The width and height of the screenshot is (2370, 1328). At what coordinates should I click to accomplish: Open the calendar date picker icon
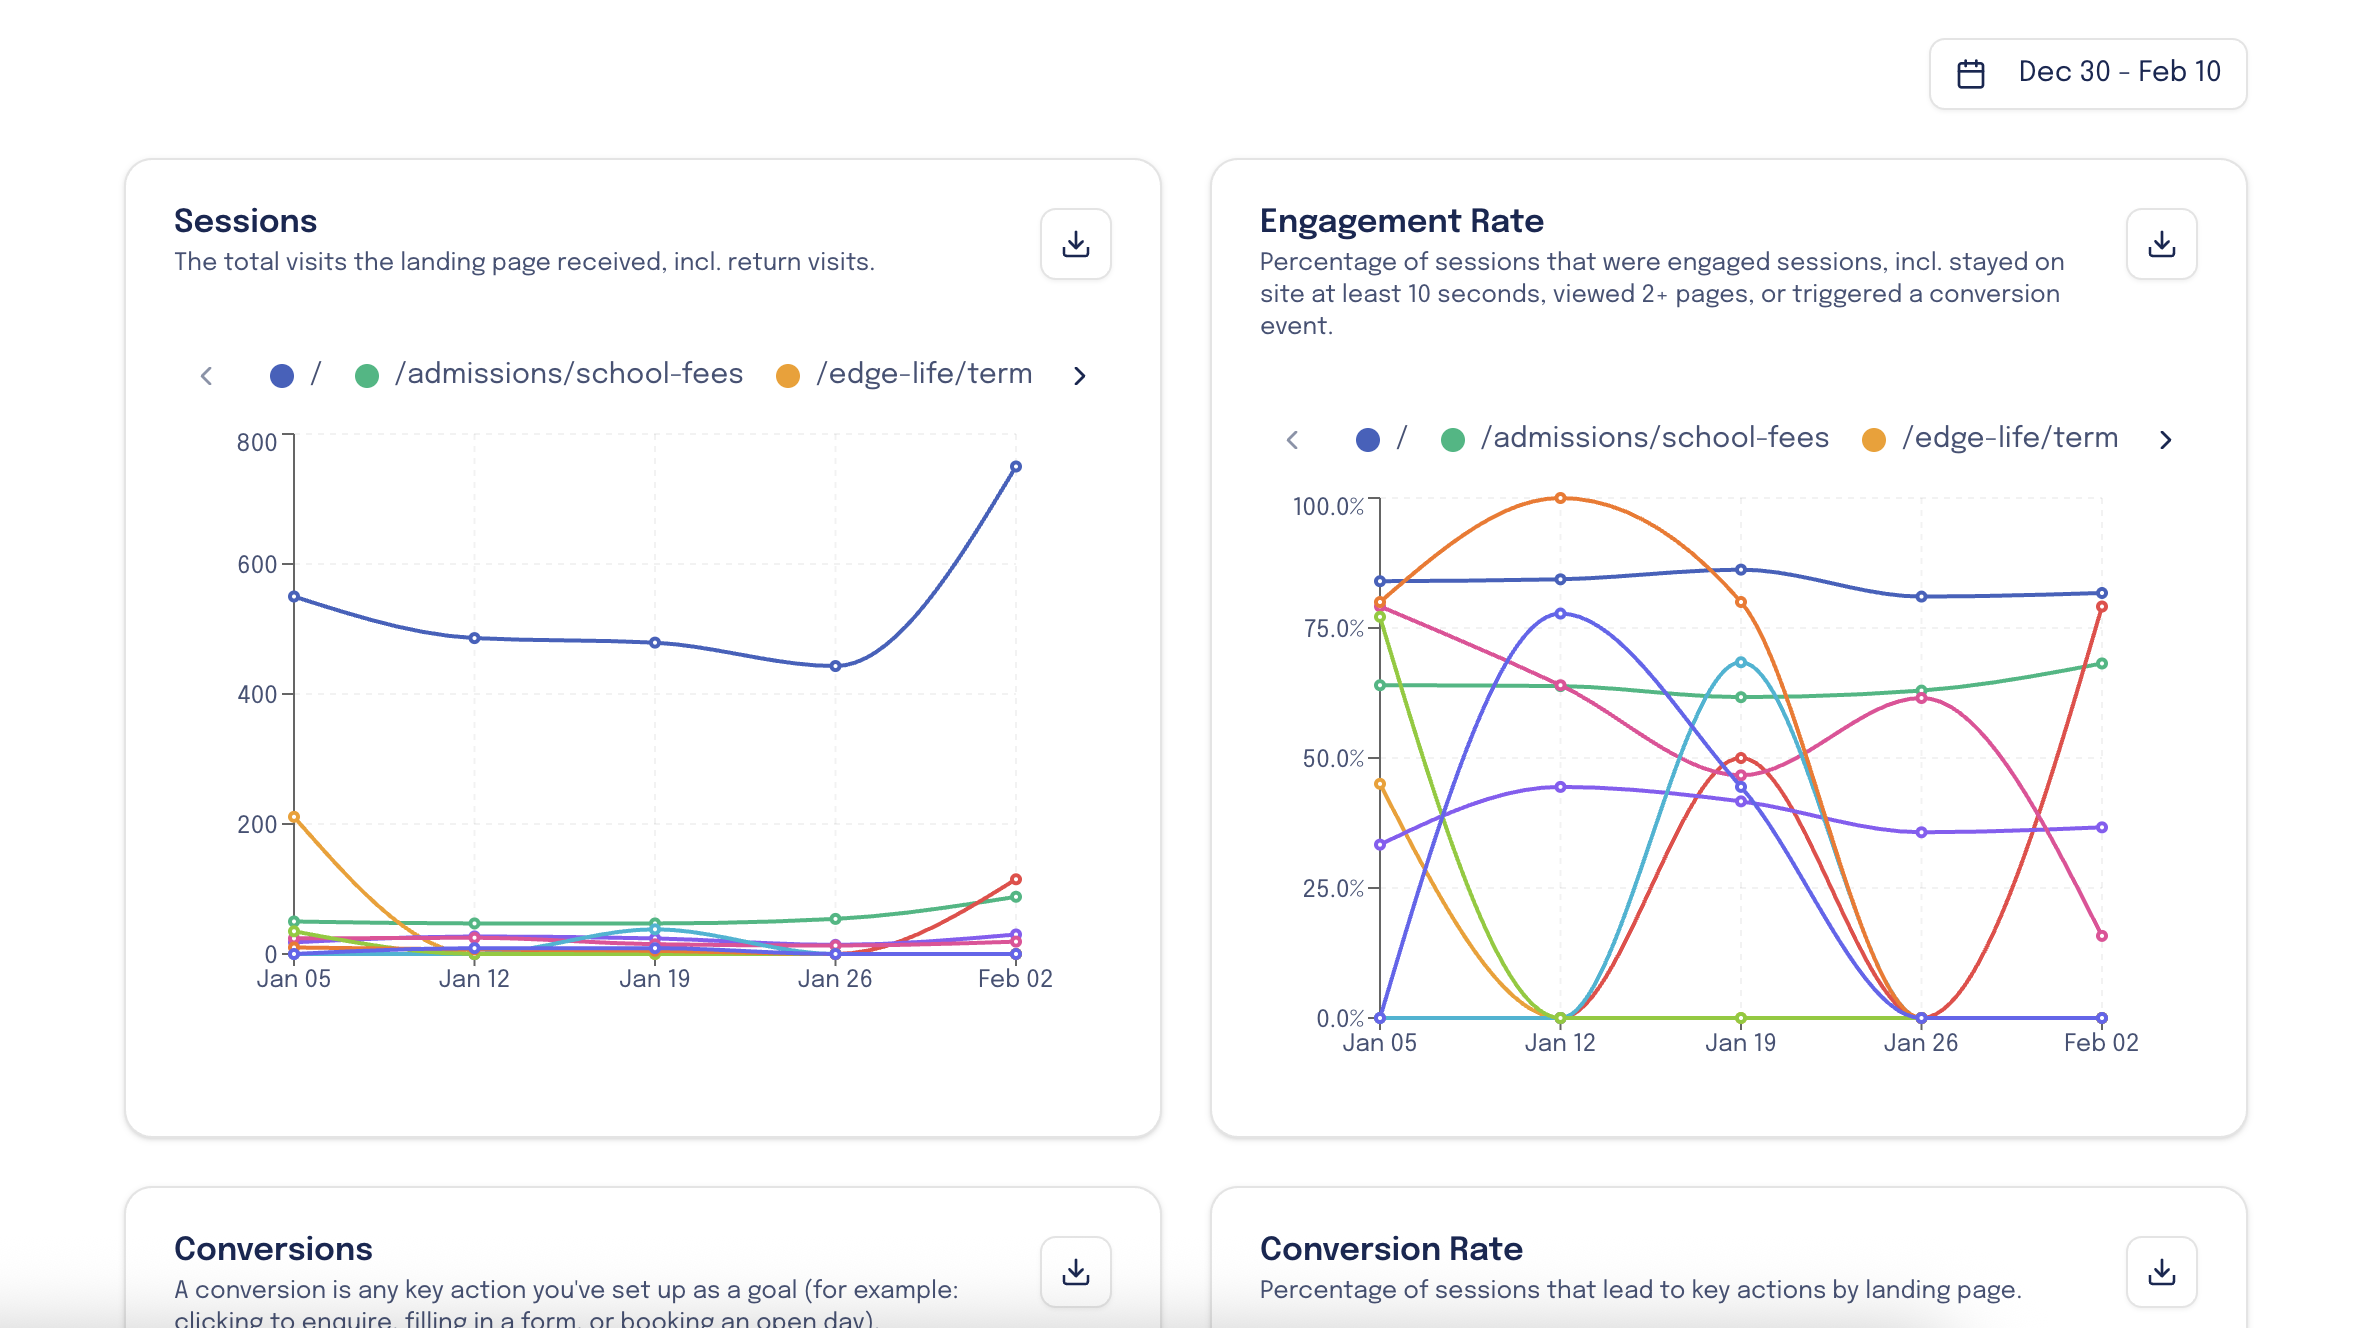pyautogui.click(x=1970, y=73)
